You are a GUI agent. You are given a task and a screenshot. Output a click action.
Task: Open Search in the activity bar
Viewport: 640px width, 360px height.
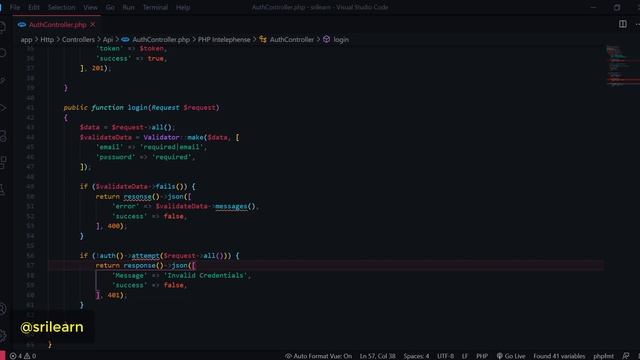3,53
